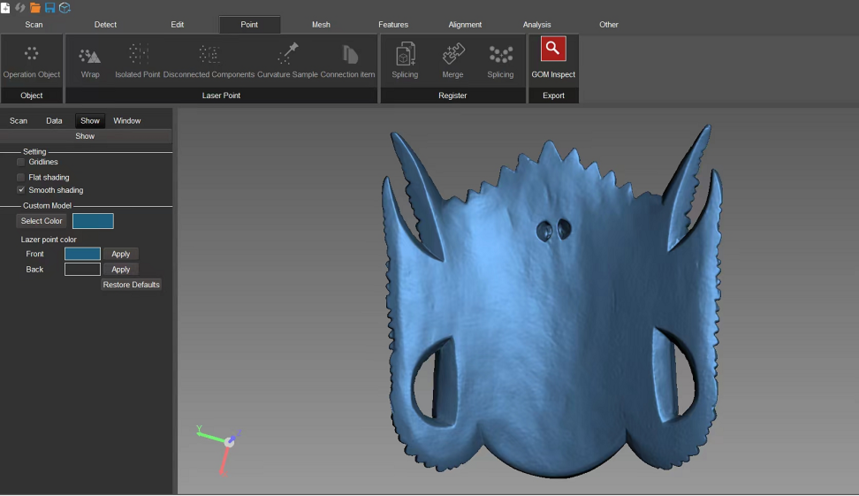Click Restore Defaults button
The width and height of the screenshot is (859, 496).
click(131, 284)
